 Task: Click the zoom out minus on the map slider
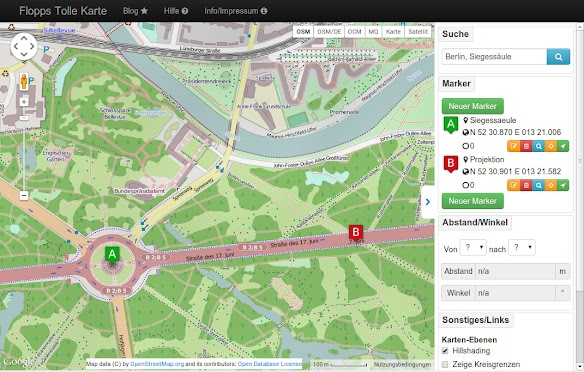(24, 195)
